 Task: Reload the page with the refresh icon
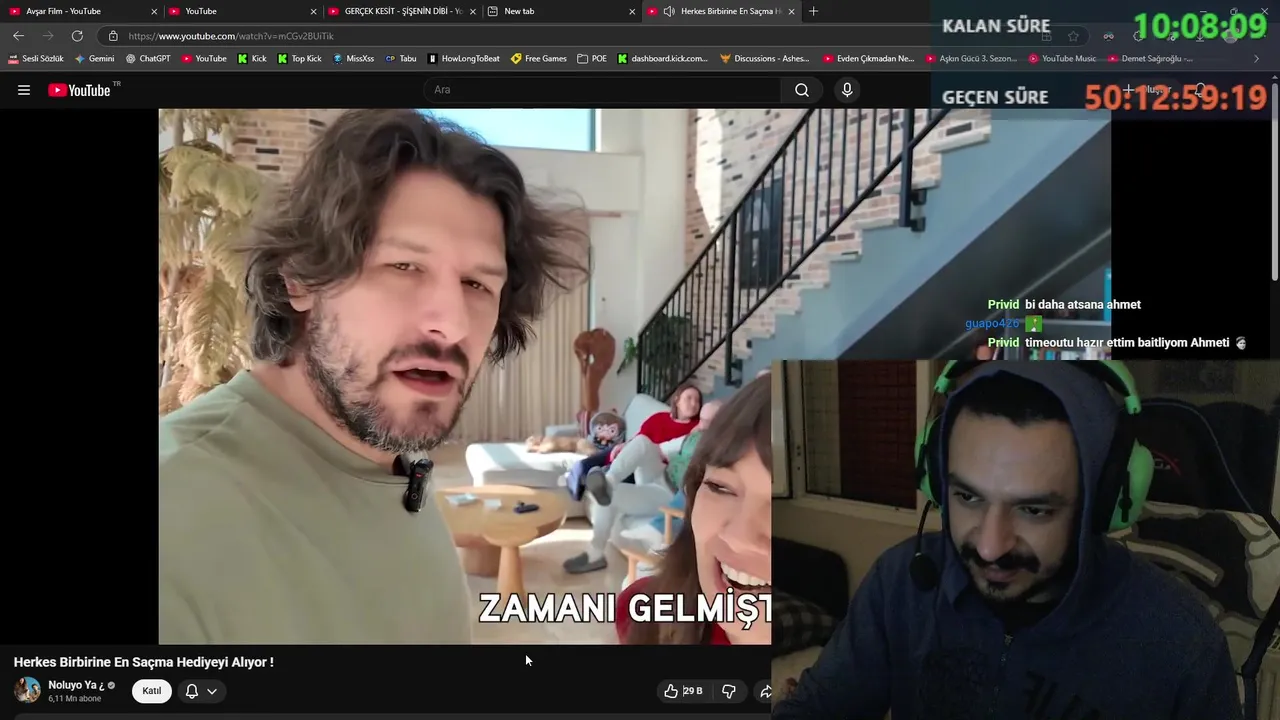77,35
